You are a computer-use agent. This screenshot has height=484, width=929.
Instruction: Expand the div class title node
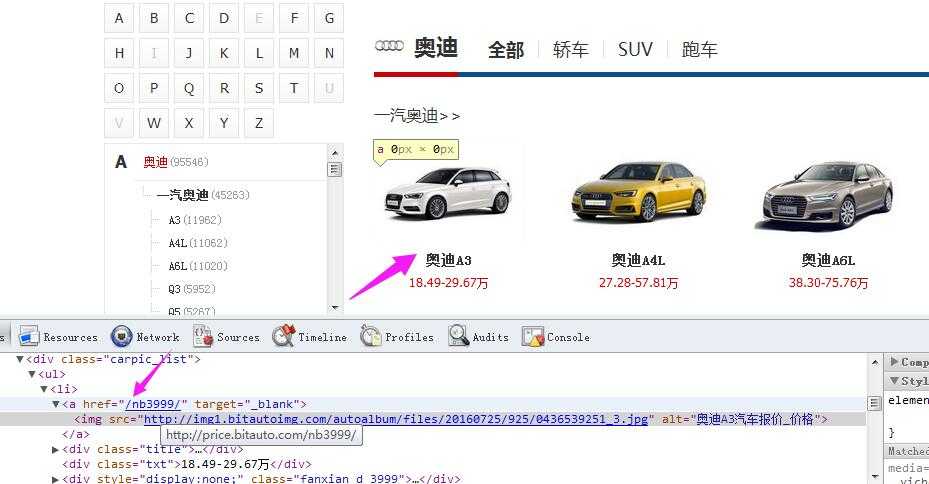click(56, 450)
